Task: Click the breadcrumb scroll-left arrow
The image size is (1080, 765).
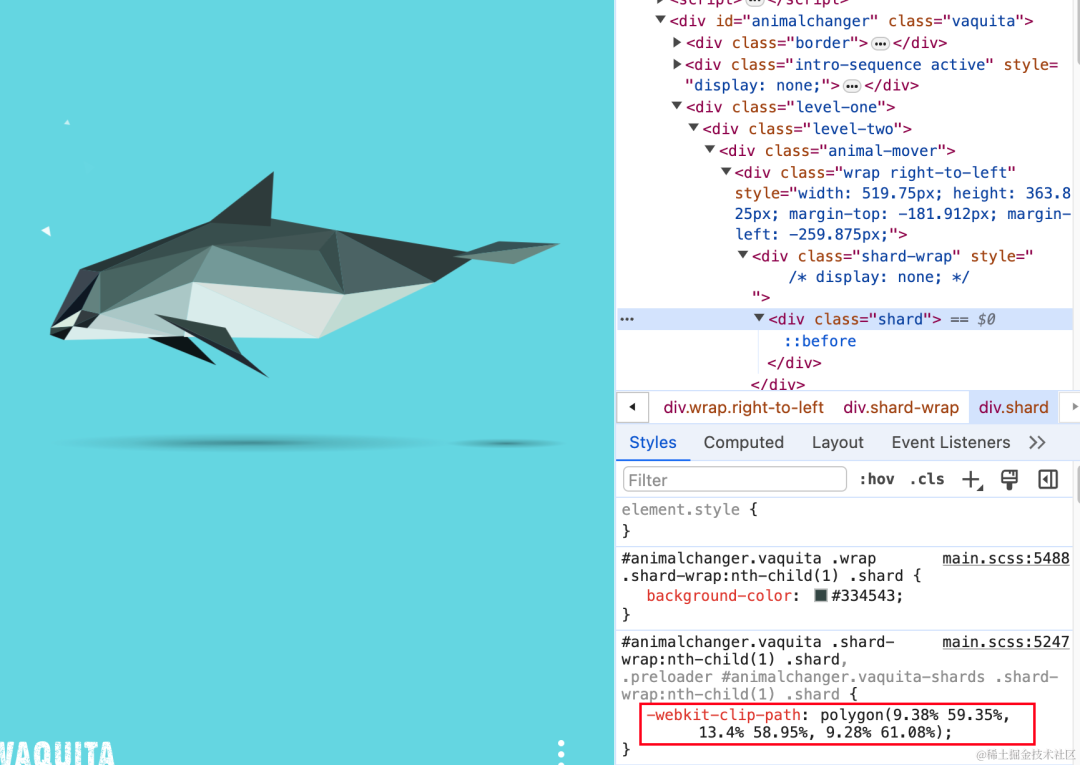Action: 632,407
